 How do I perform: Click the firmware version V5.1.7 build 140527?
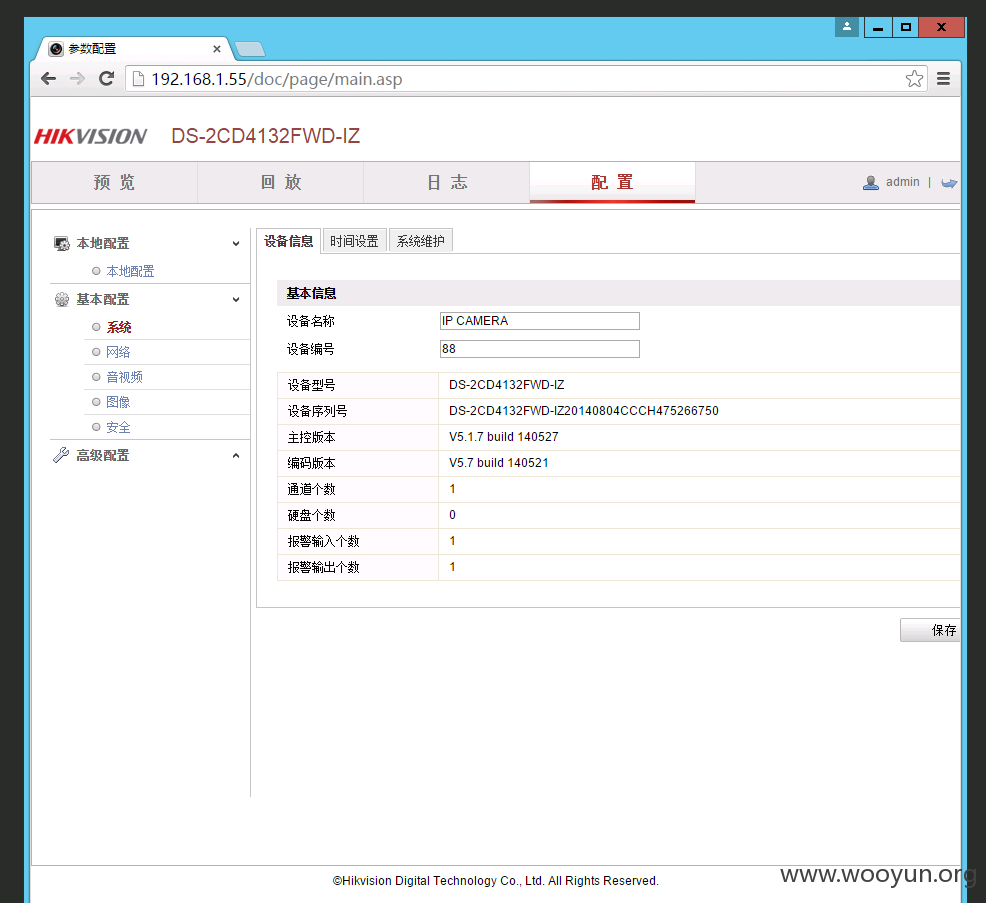pos(504,436)
